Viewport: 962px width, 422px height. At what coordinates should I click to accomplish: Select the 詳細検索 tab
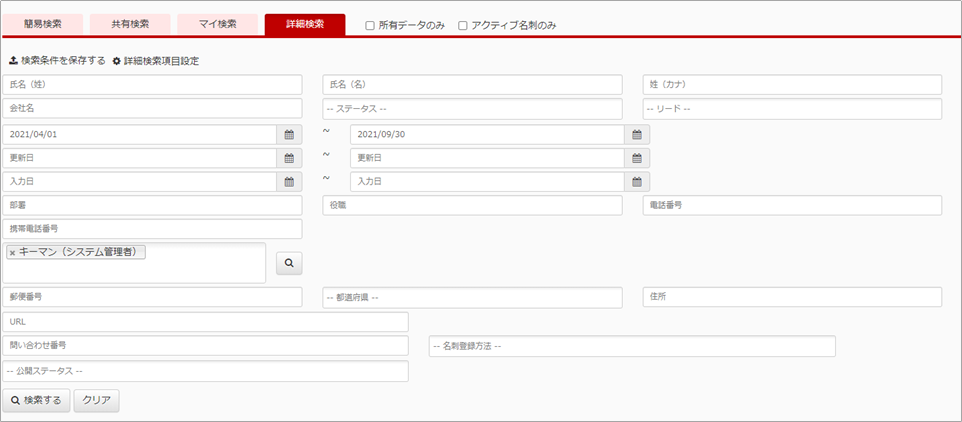click(x=305, y=25)
